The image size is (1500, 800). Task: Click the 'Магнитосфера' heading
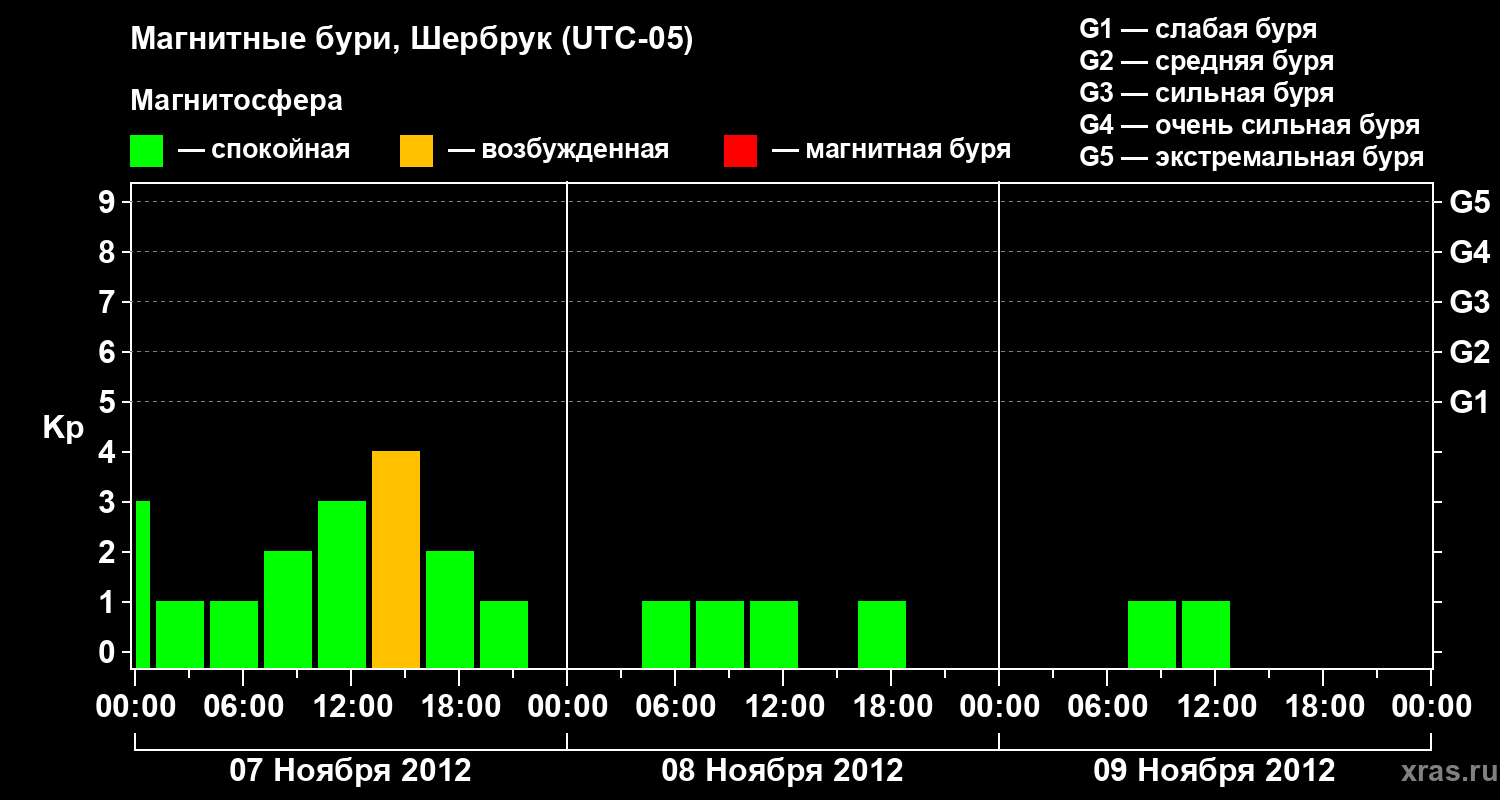(x=236, y=101)
